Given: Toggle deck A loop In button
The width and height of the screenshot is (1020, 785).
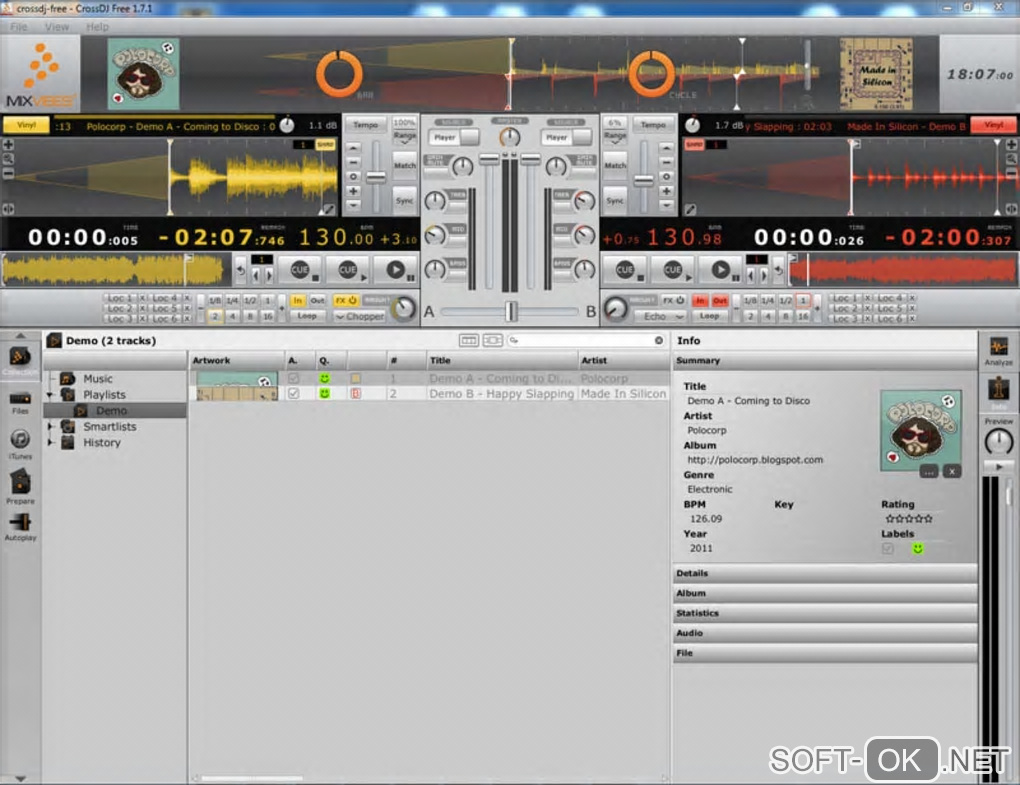Looking at the screenshot, I should (297, 300).
